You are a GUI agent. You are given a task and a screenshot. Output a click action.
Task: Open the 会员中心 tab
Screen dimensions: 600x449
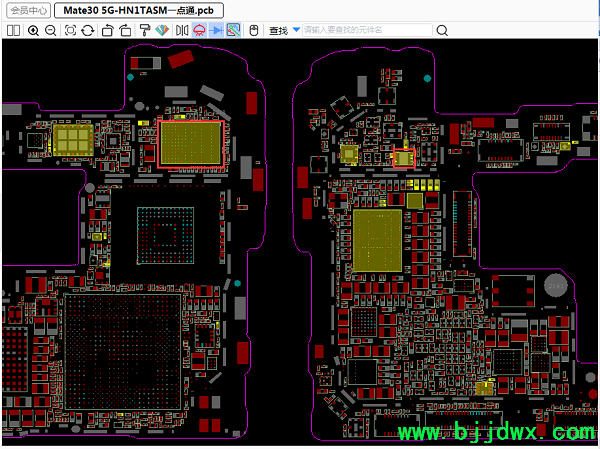click(29, 10)
